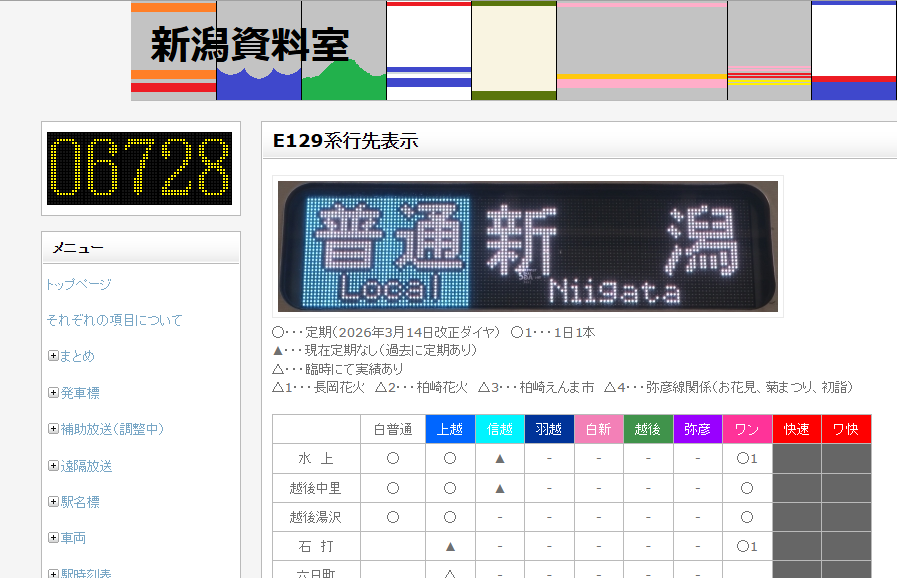Click the magenta ワン column header
The height and width of the screenshot is (578, 897).
coord(747,429)
